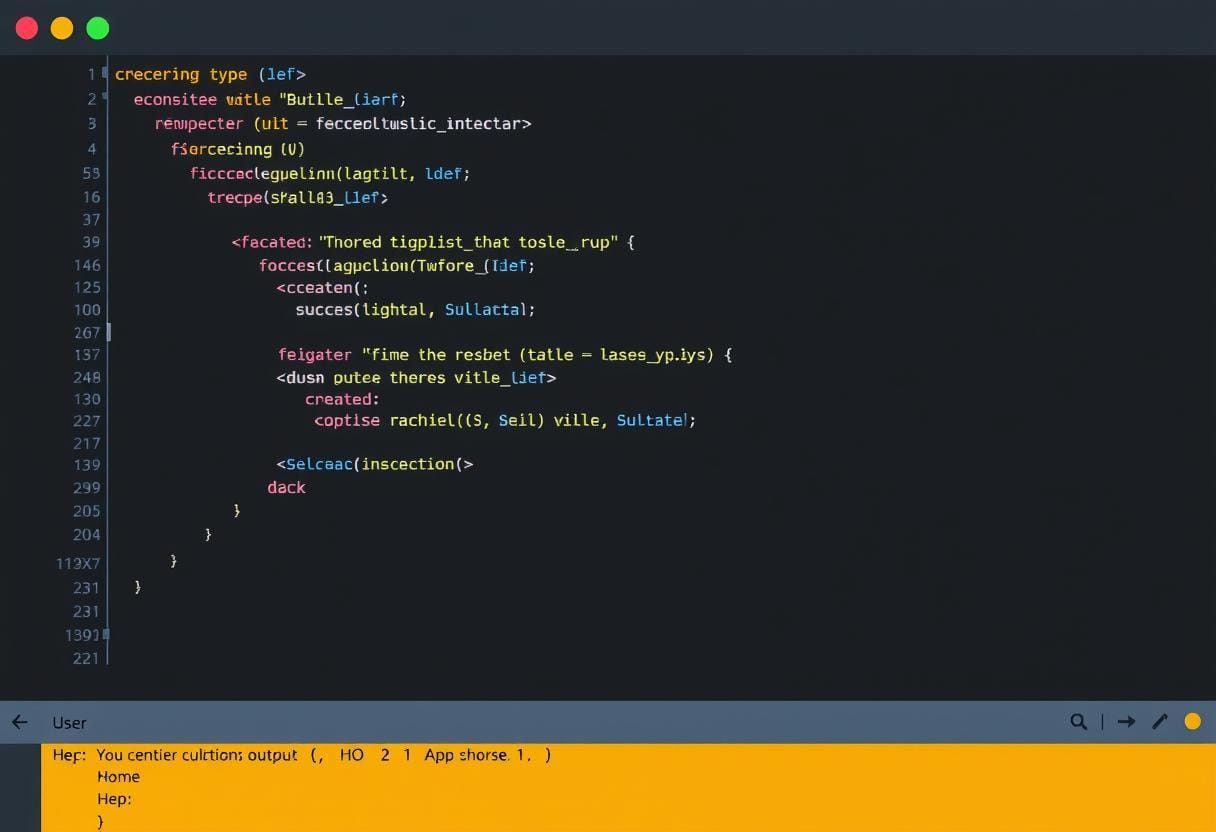Collapse the code block at line 1 marker

pyautogui.click(x=104, y=74)
